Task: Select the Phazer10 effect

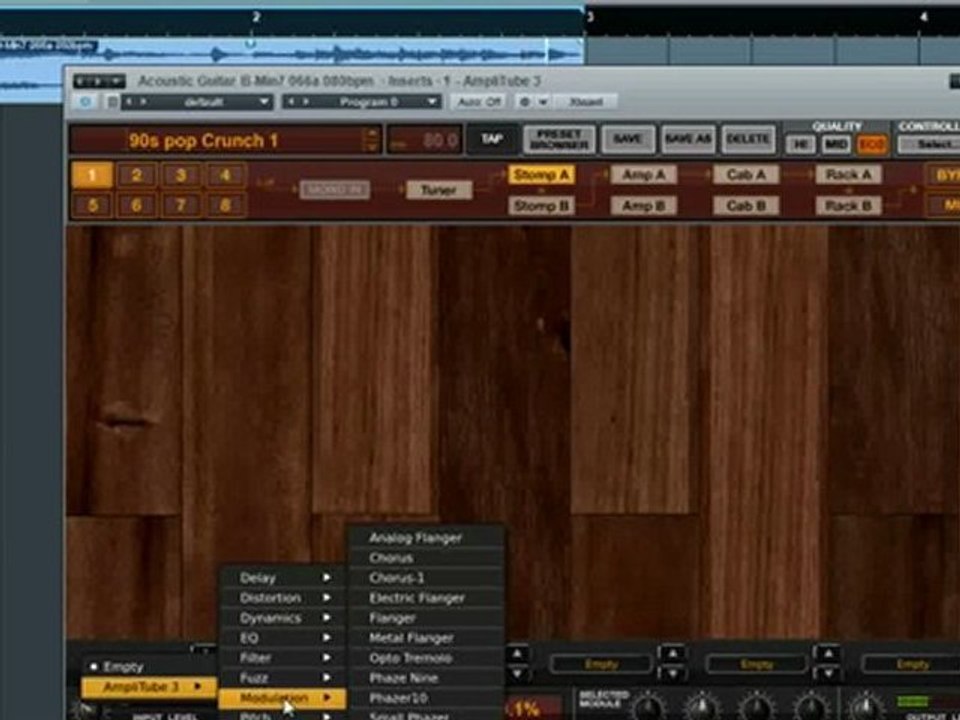Action: click(427, 698)
